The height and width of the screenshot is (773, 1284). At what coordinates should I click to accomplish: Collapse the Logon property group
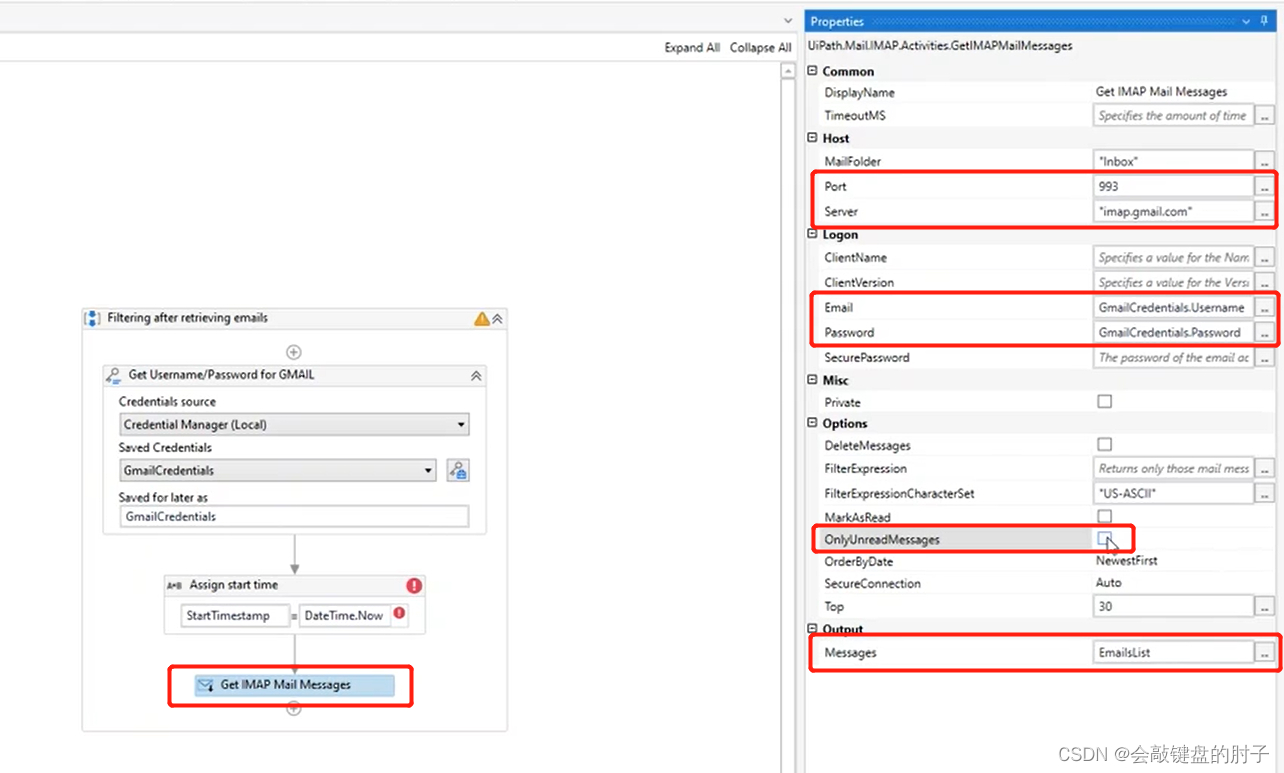[813, 234]
